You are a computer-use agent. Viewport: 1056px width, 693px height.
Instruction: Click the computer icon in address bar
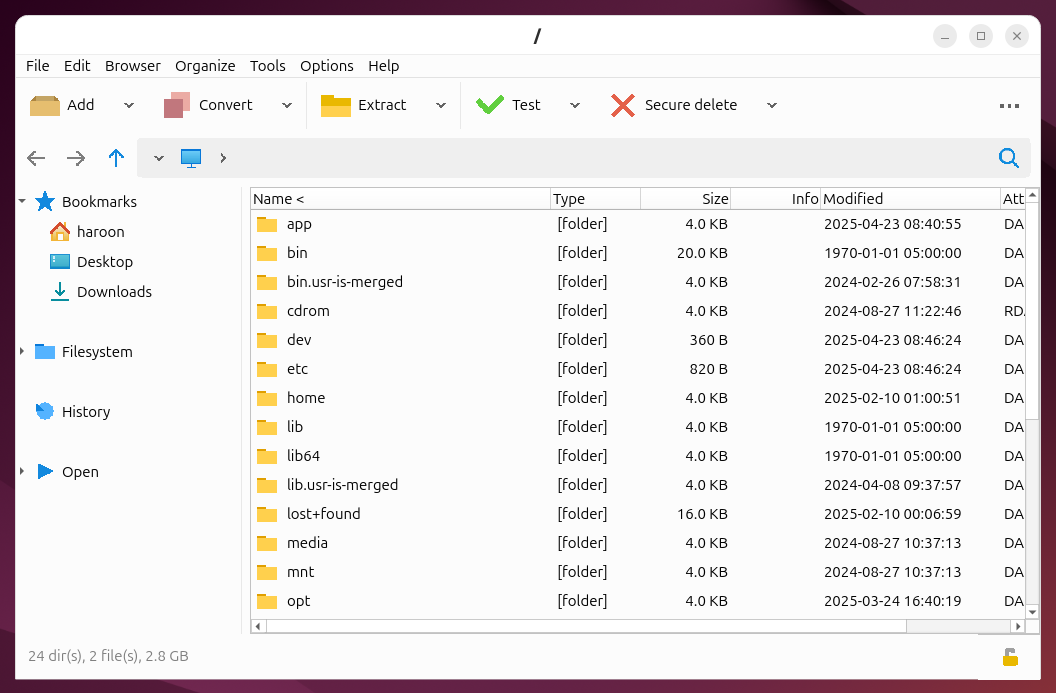click(191, 158)
